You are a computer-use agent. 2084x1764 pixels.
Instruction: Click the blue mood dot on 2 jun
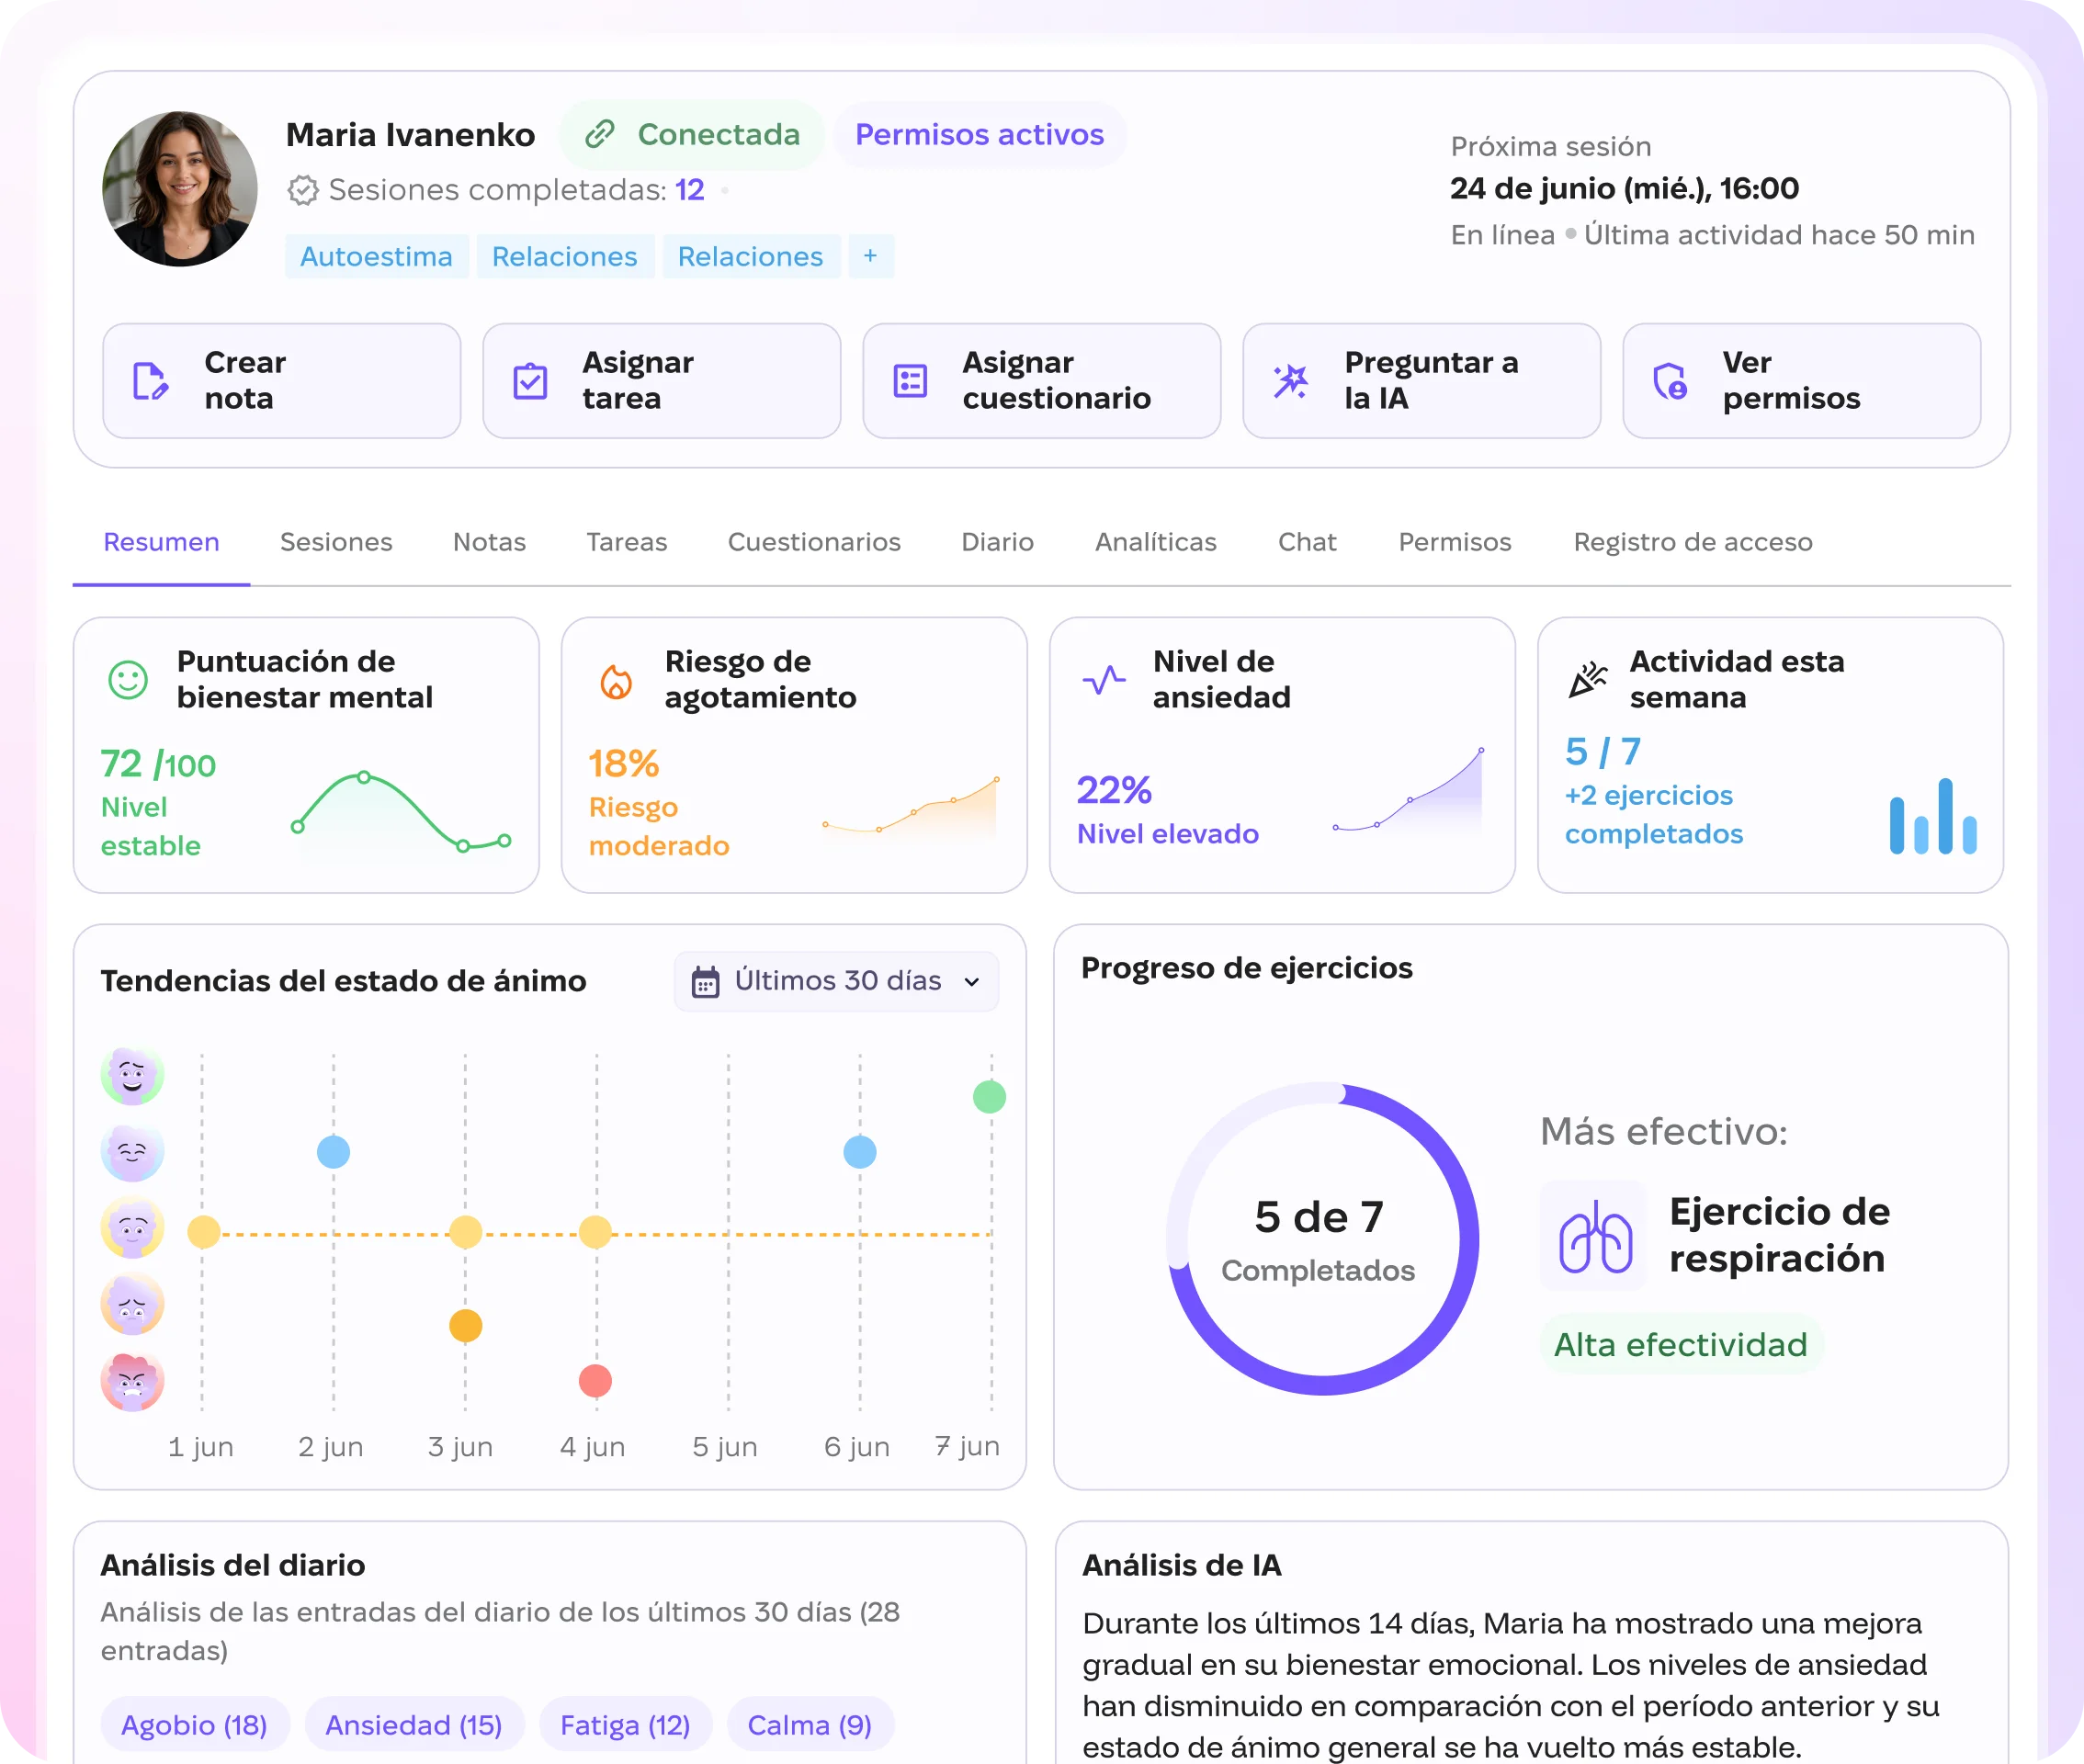click(x=333, y=1152)
